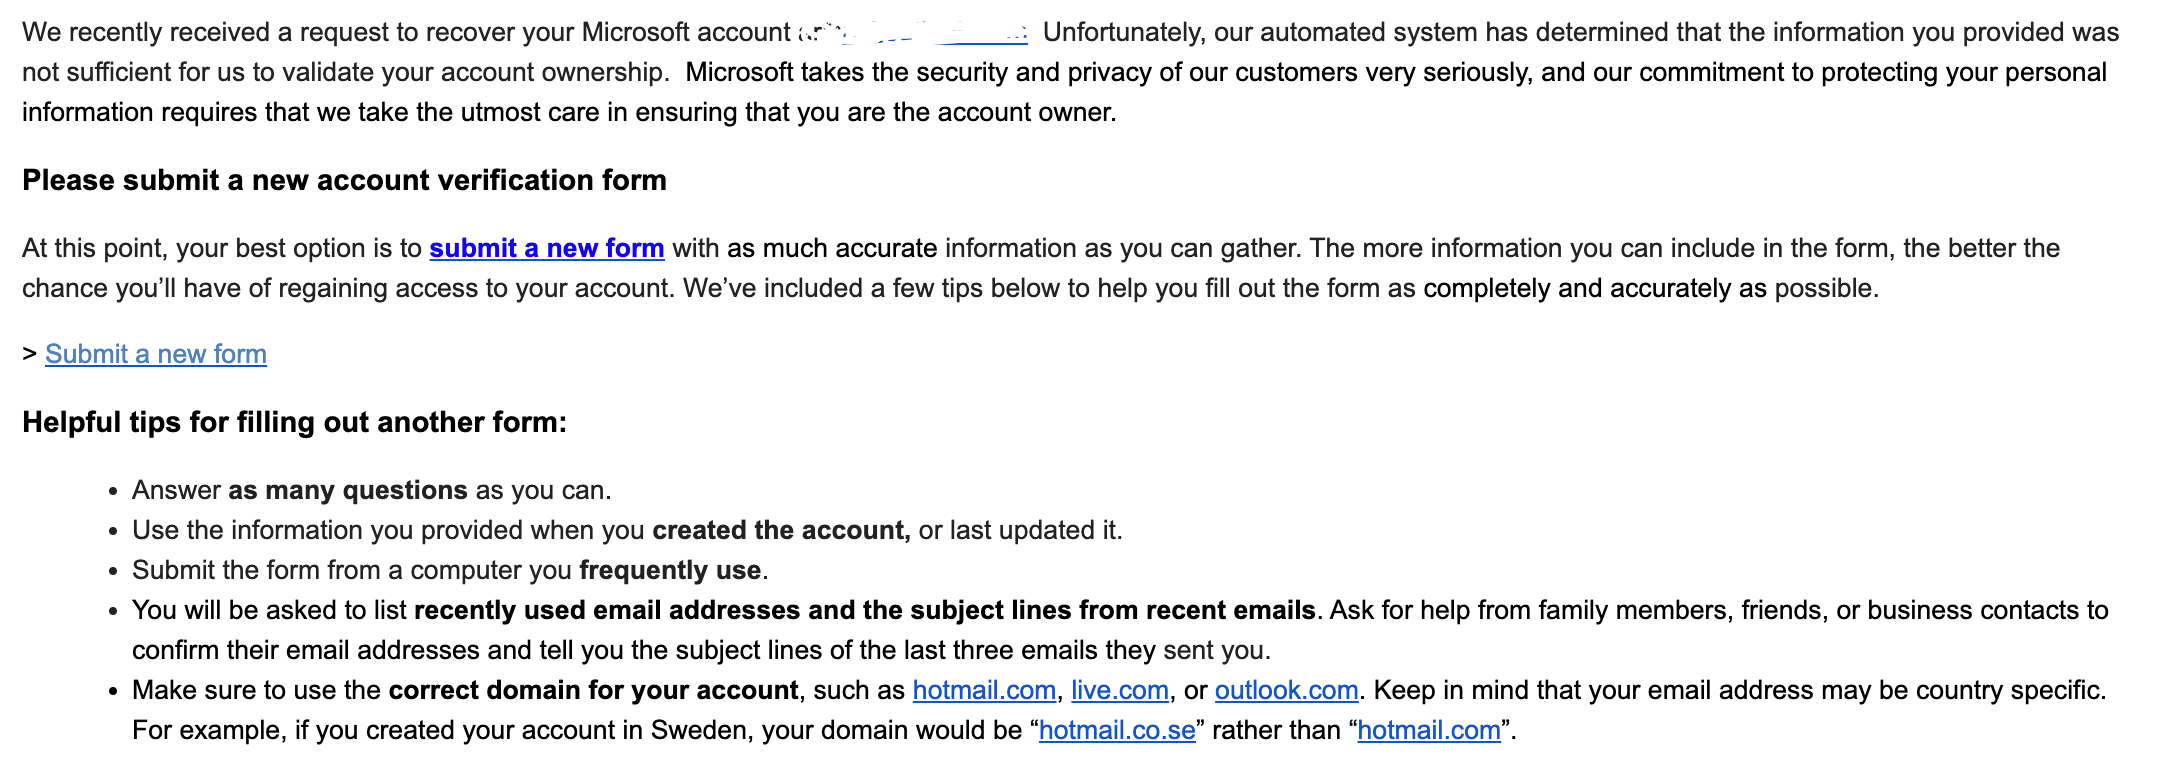Open the last quoted hotmail.com link

point(1429,730)
